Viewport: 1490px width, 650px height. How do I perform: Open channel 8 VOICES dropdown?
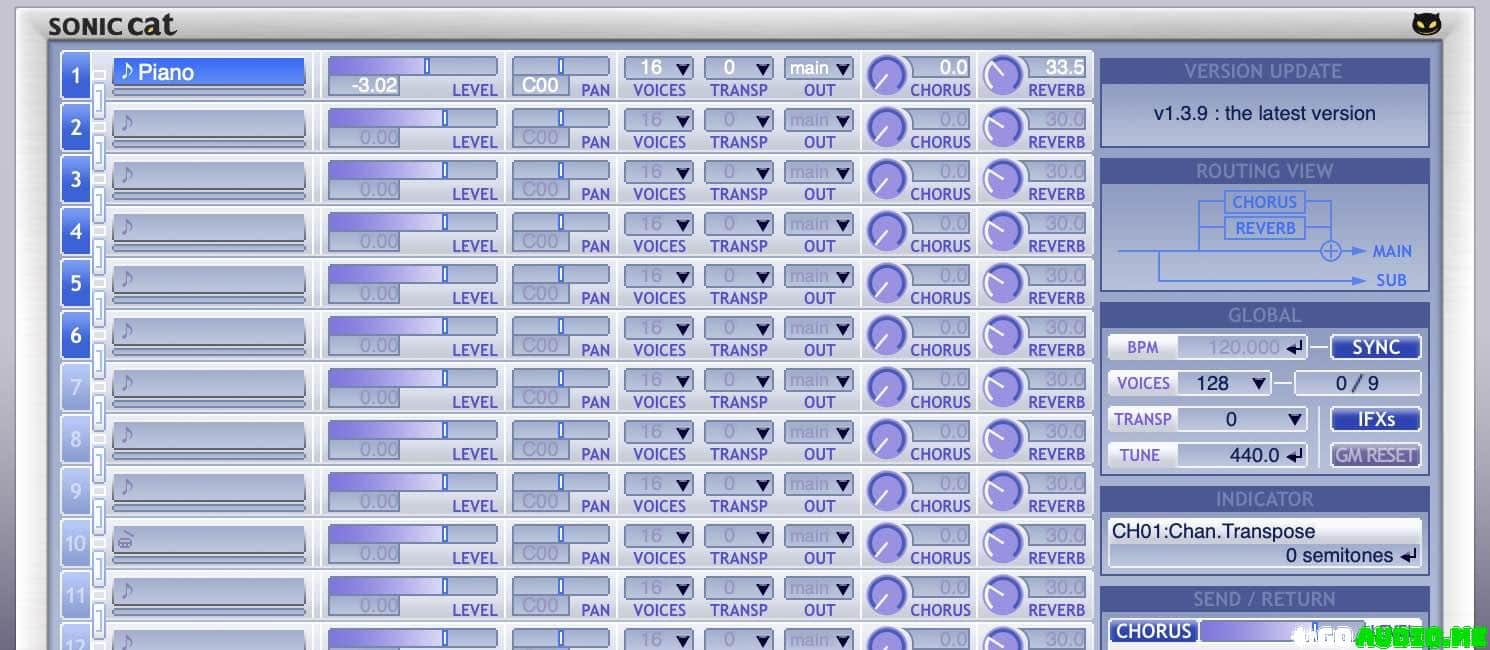pos(659,432)
